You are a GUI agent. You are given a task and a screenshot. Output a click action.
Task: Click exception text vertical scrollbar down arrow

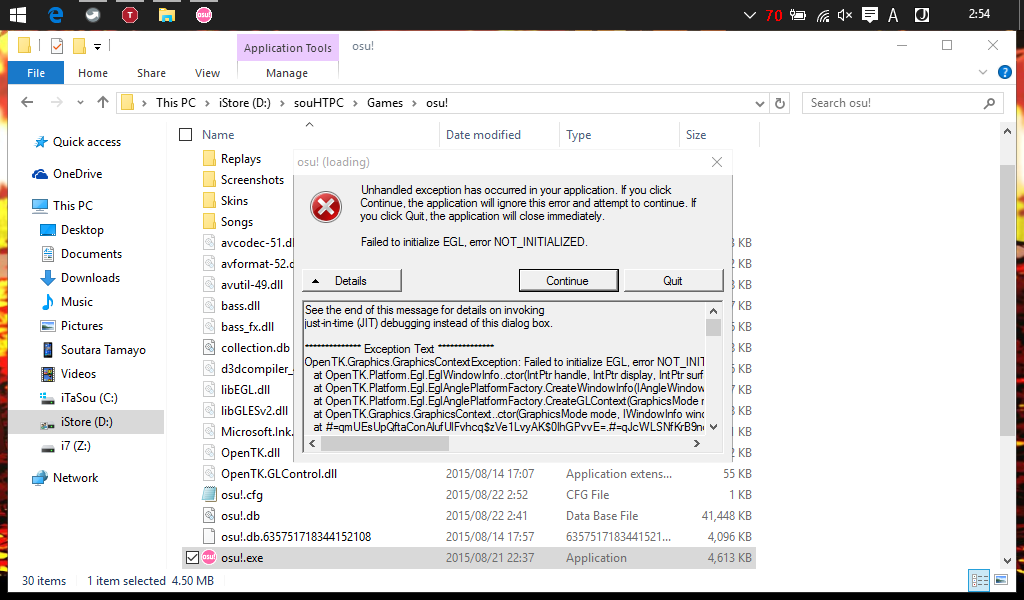[713, 427]
